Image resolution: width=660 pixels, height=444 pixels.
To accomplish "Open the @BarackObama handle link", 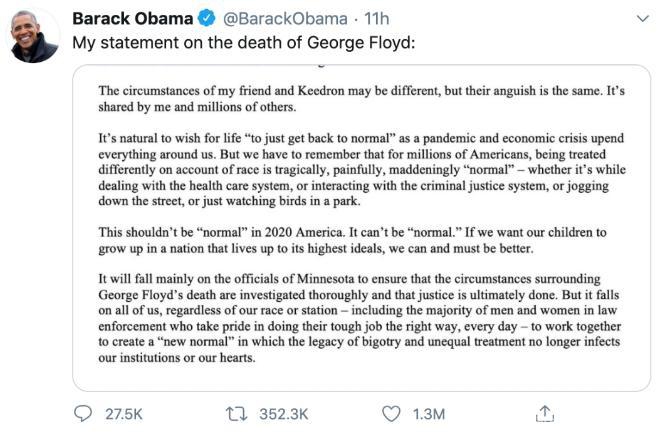I will tap(286, 19).
